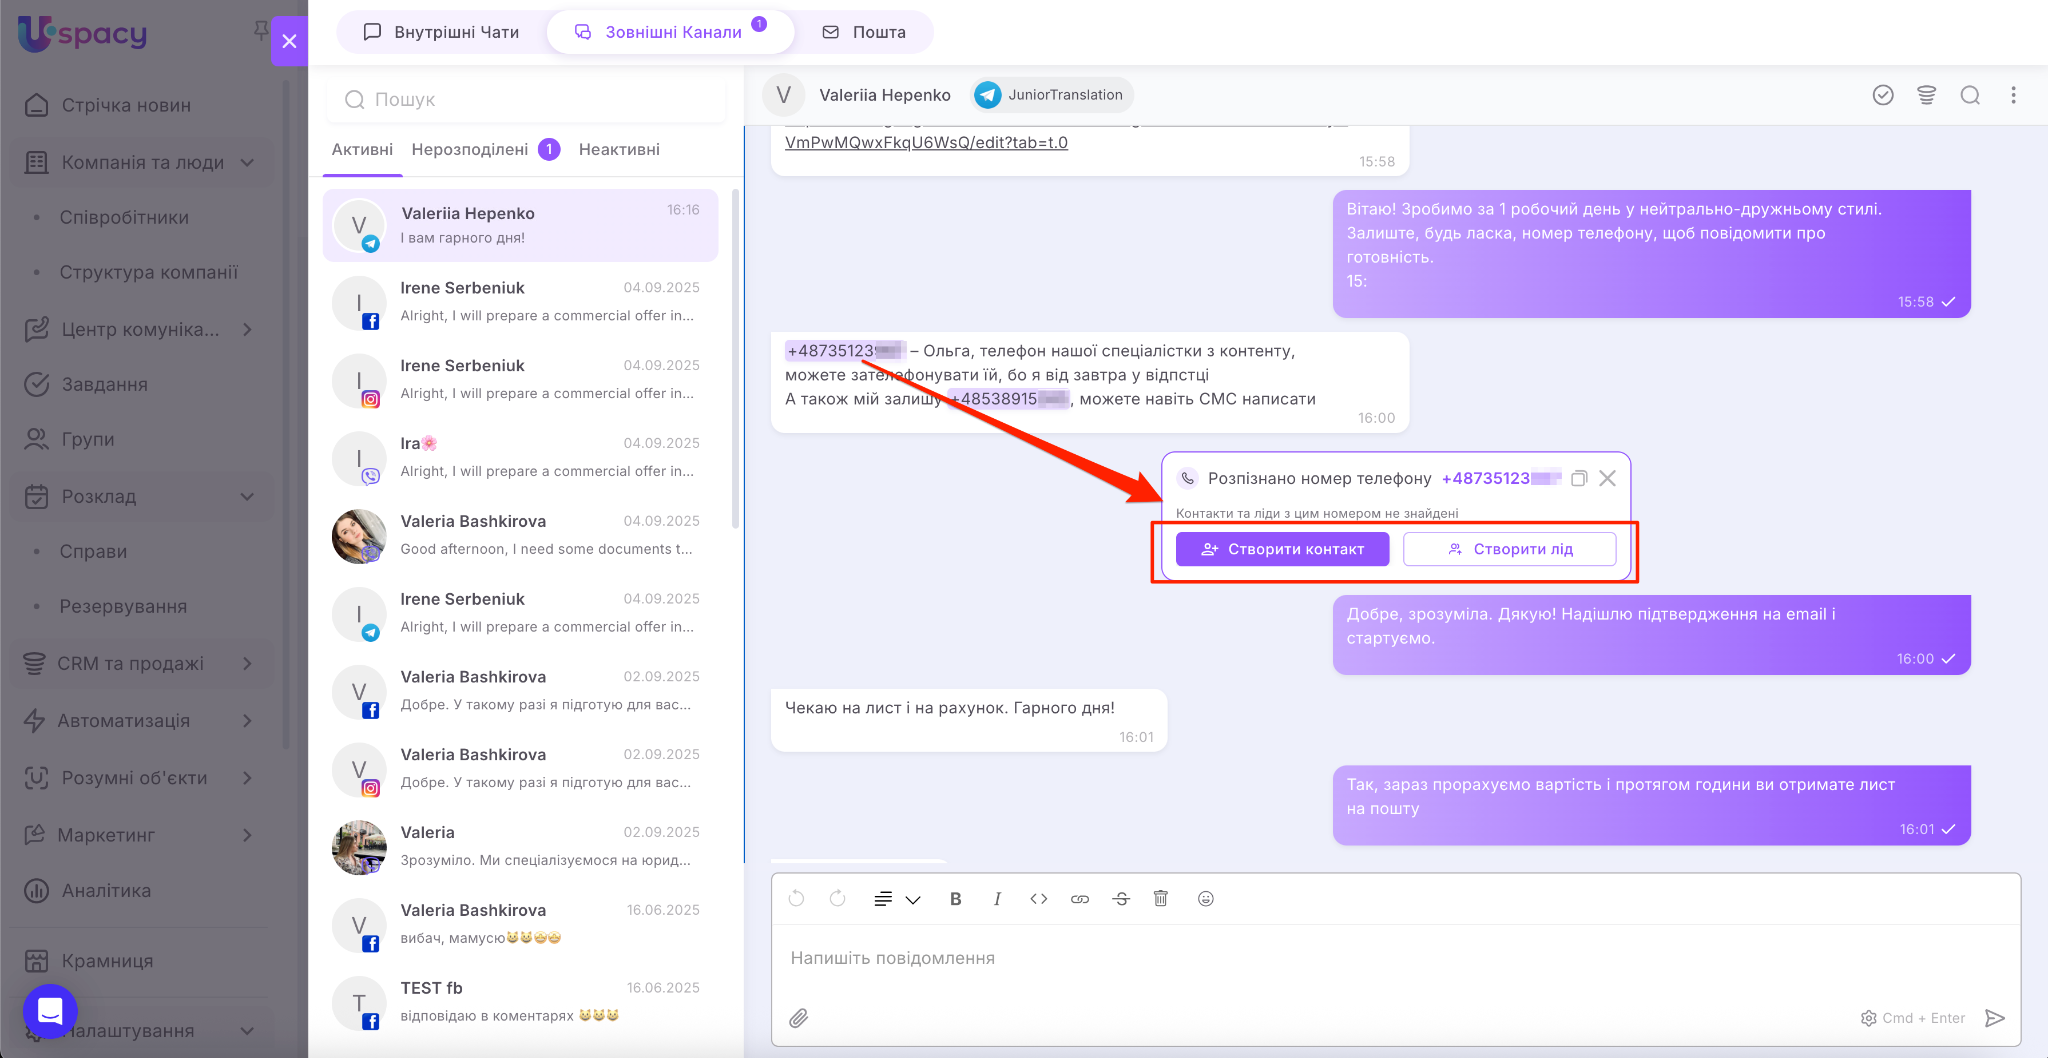Open the Нерозподілені chats tab
This screenshot has width=2048, height=1058.
pos(470,149)
